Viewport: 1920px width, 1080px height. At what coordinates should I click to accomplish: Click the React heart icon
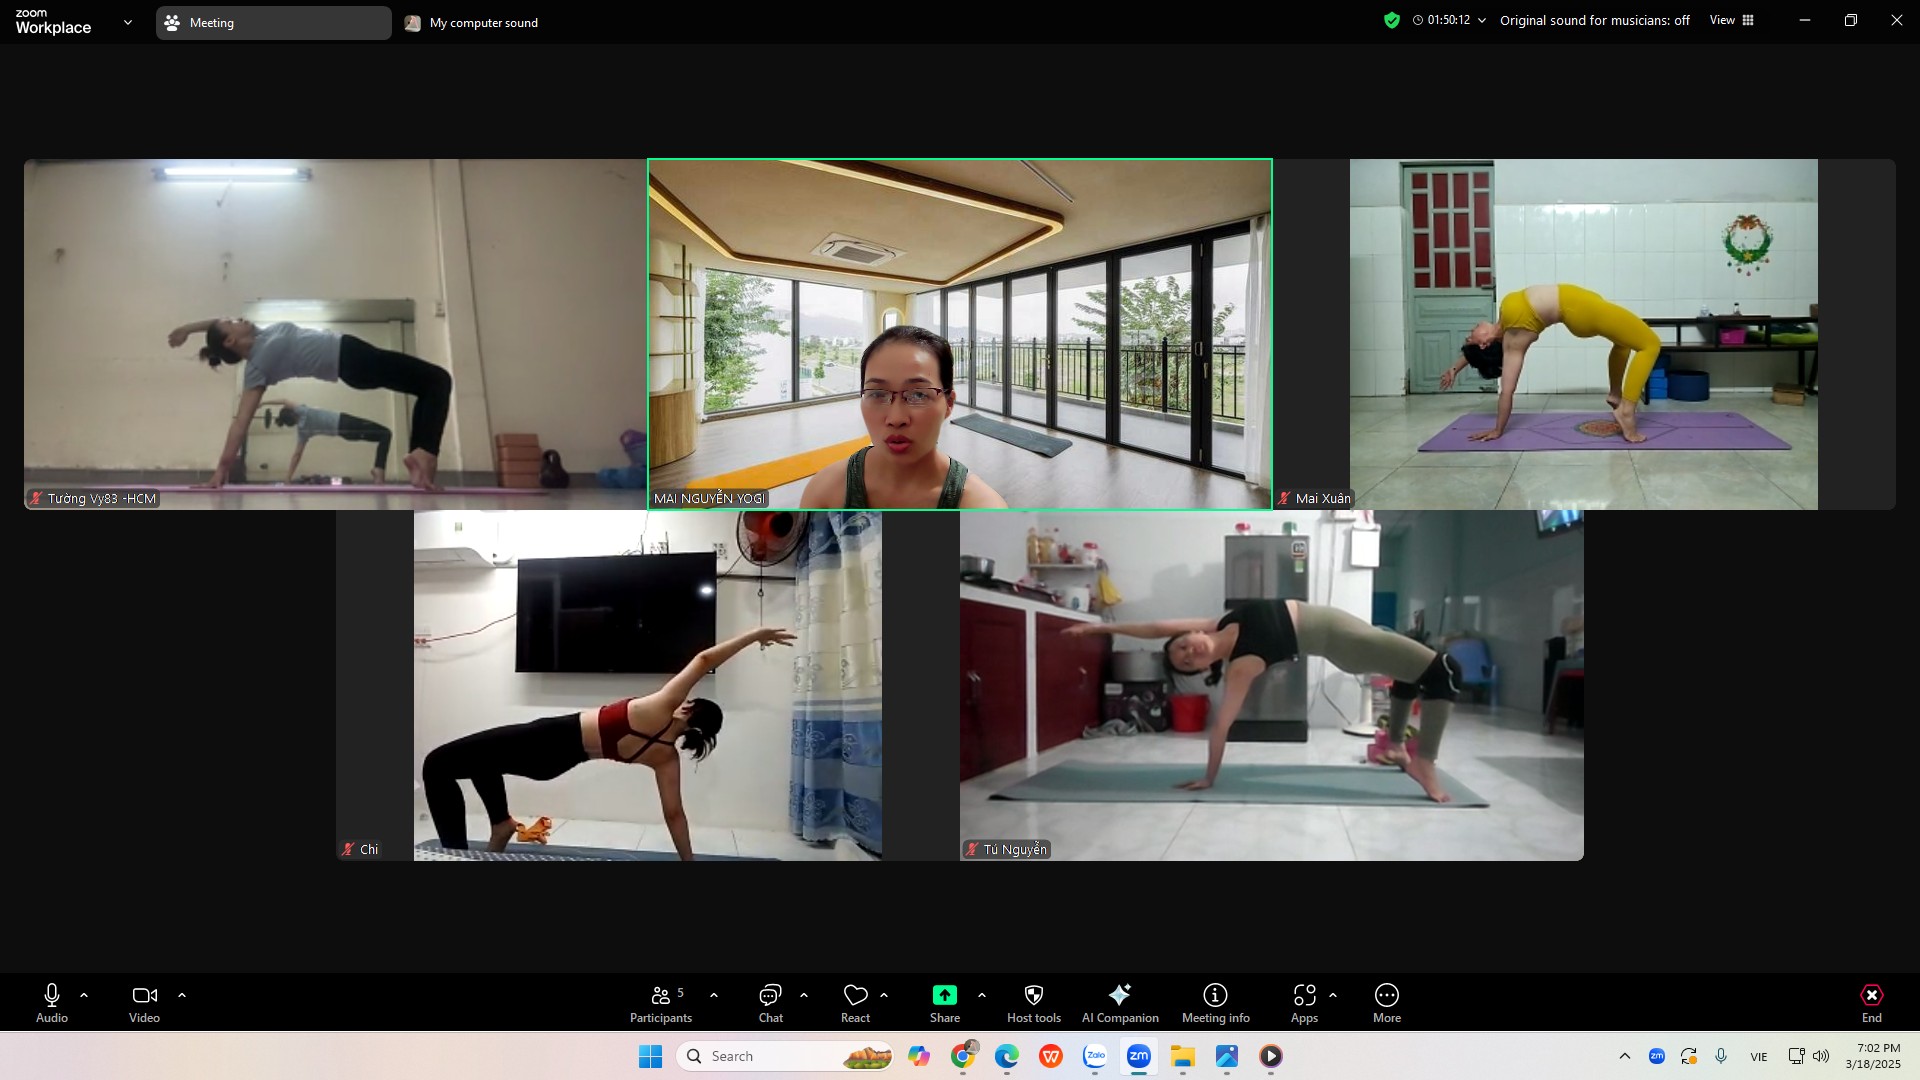pyautogui.click(x=855, y=1003)
